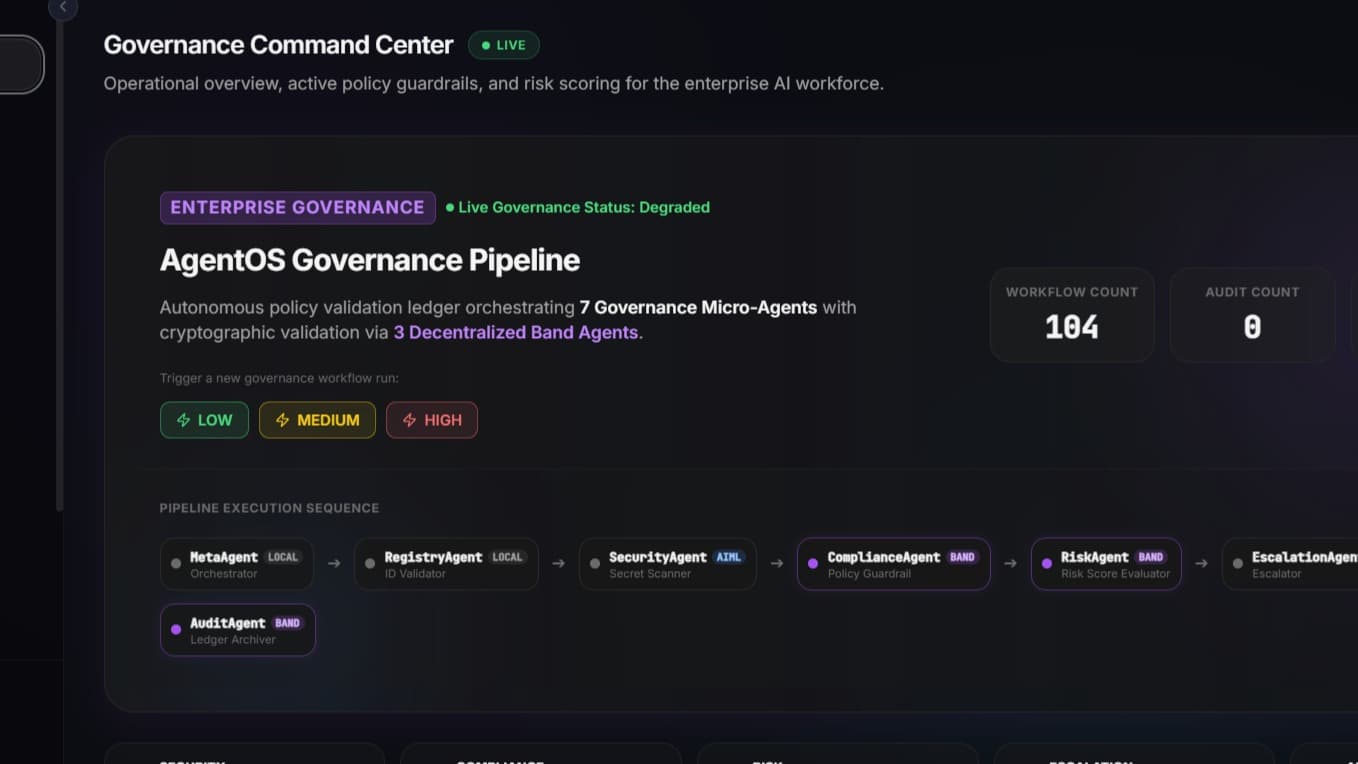Screen dimensions: 1358x764
Task: Click the AIML badge on SecurityAgent
Action: pyautogui.click(x=729, y=557)
